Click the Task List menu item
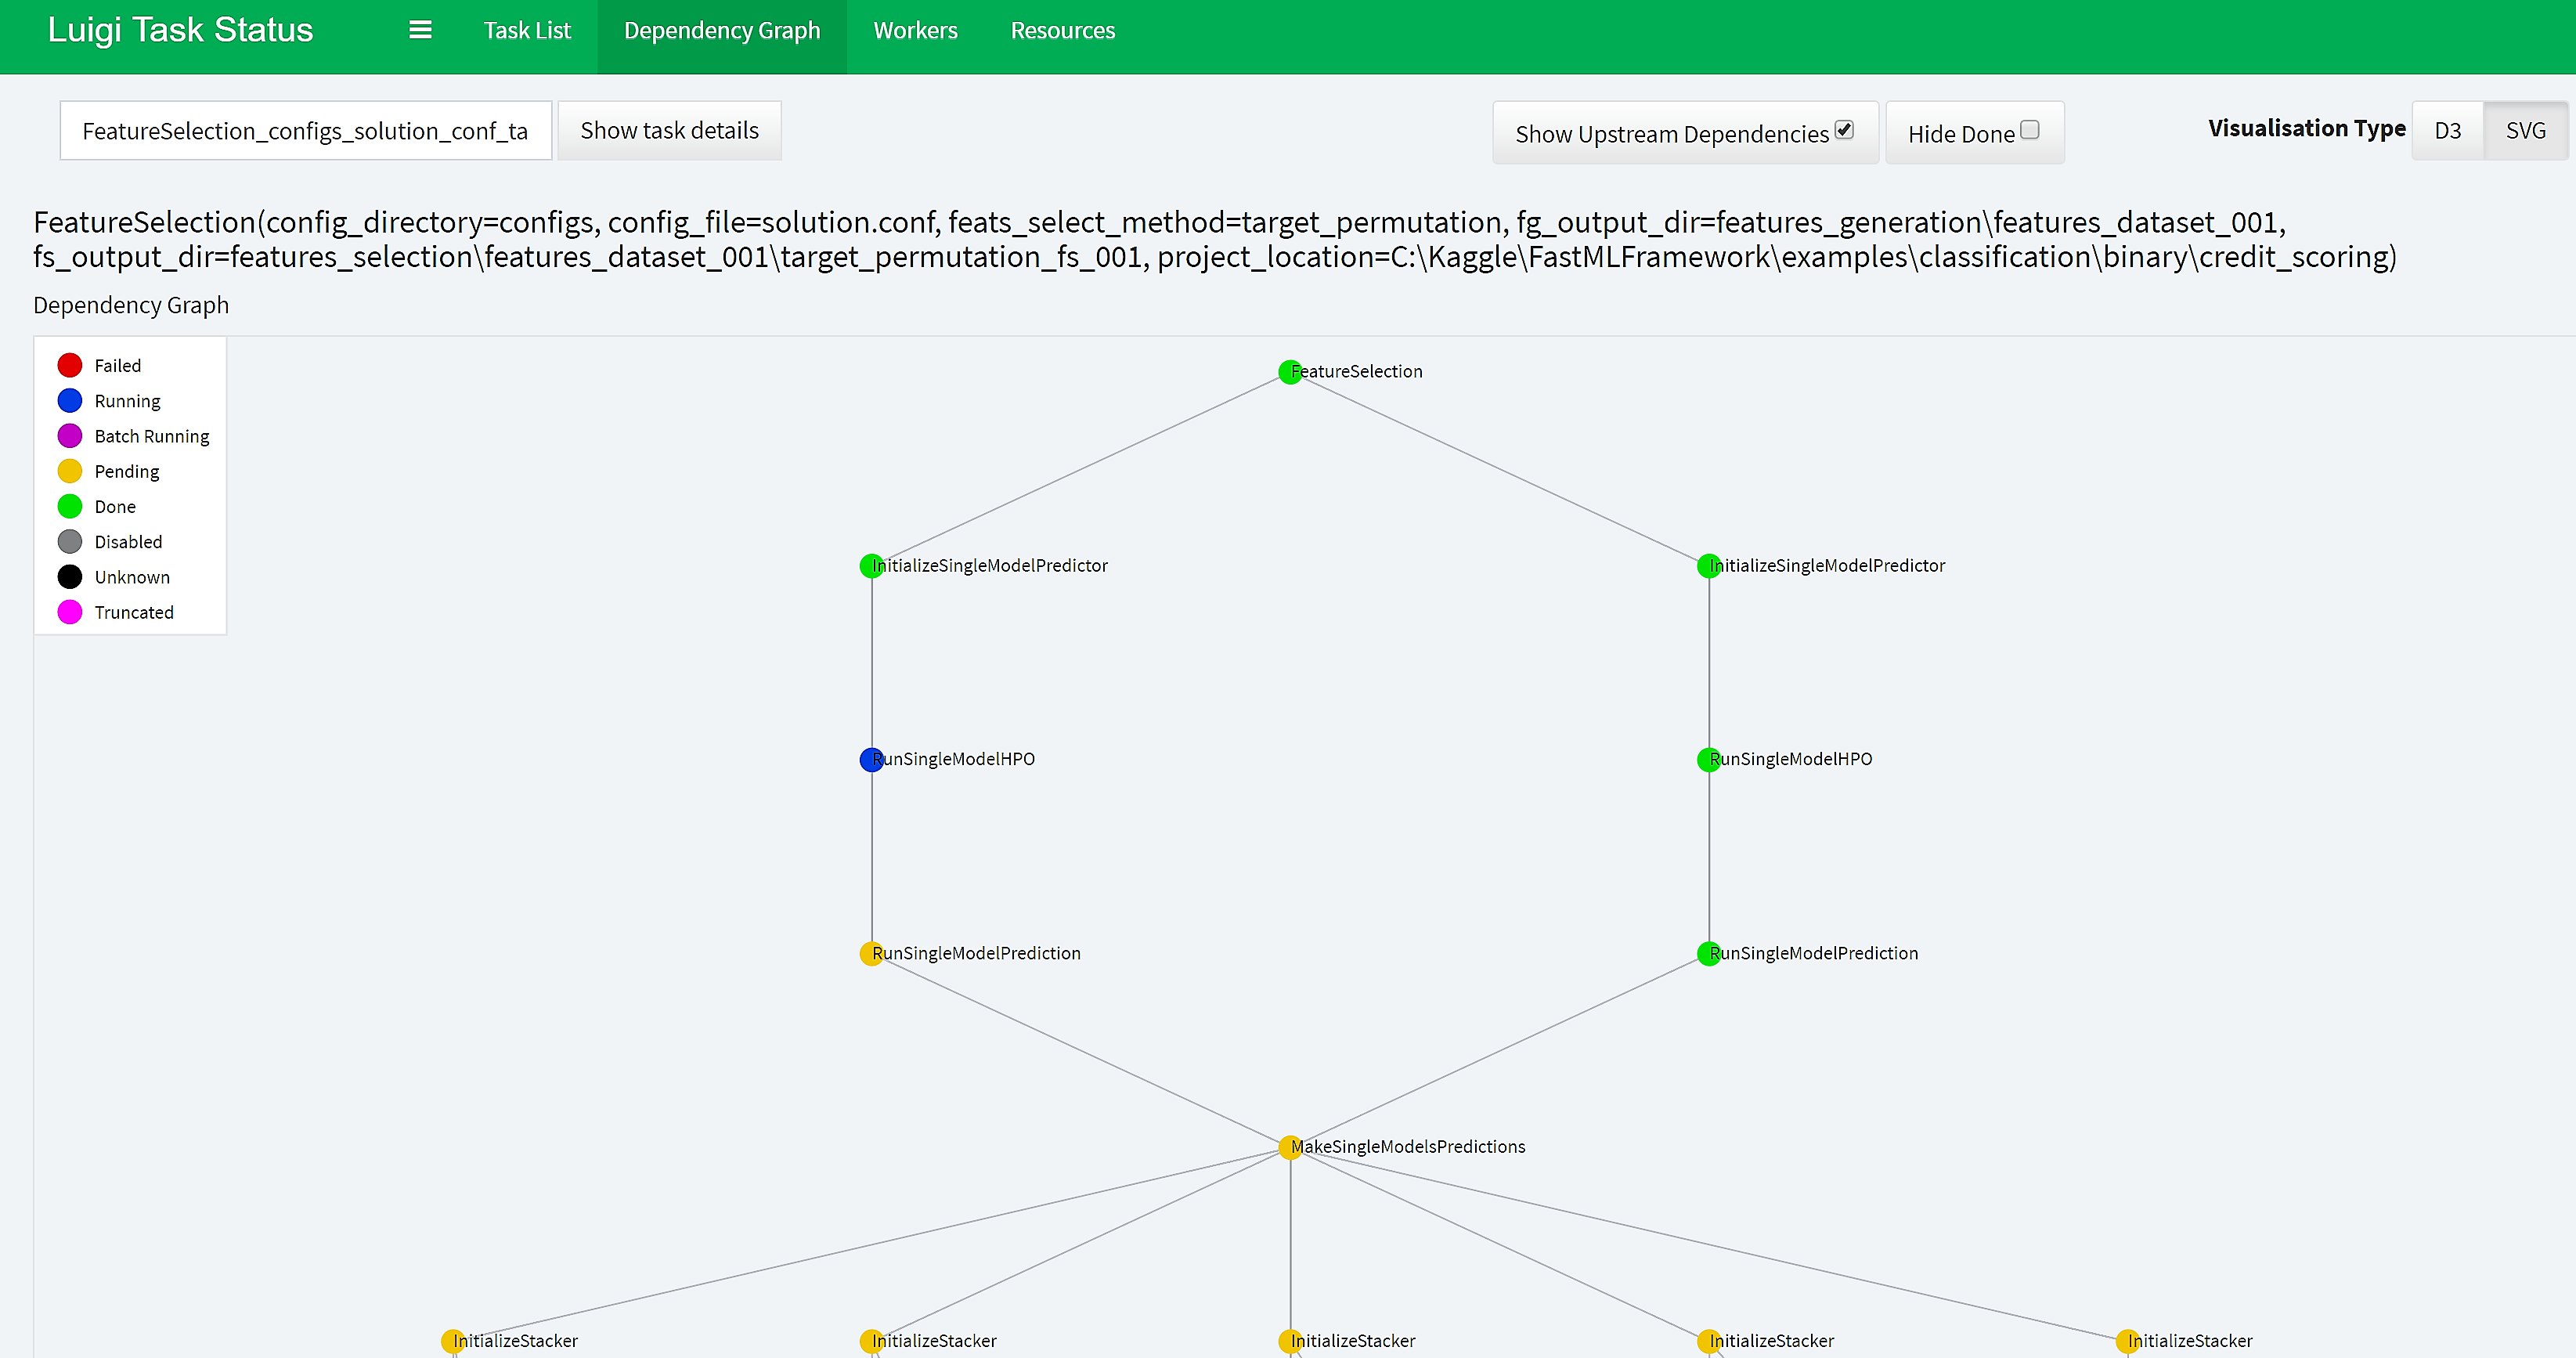 pos(523,29)
